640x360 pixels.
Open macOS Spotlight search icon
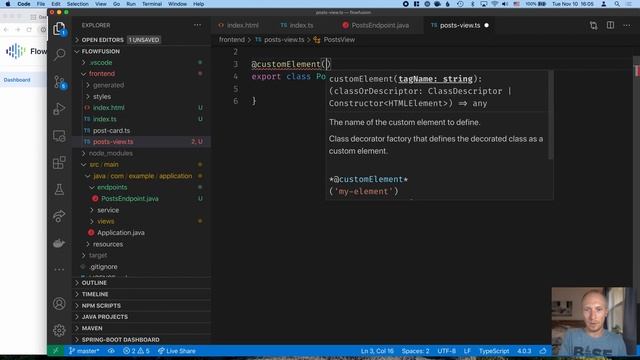617,4
